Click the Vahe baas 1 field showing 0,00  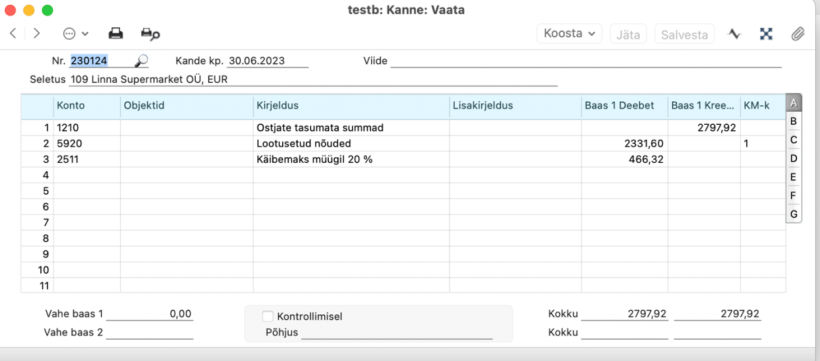[150, 314]
